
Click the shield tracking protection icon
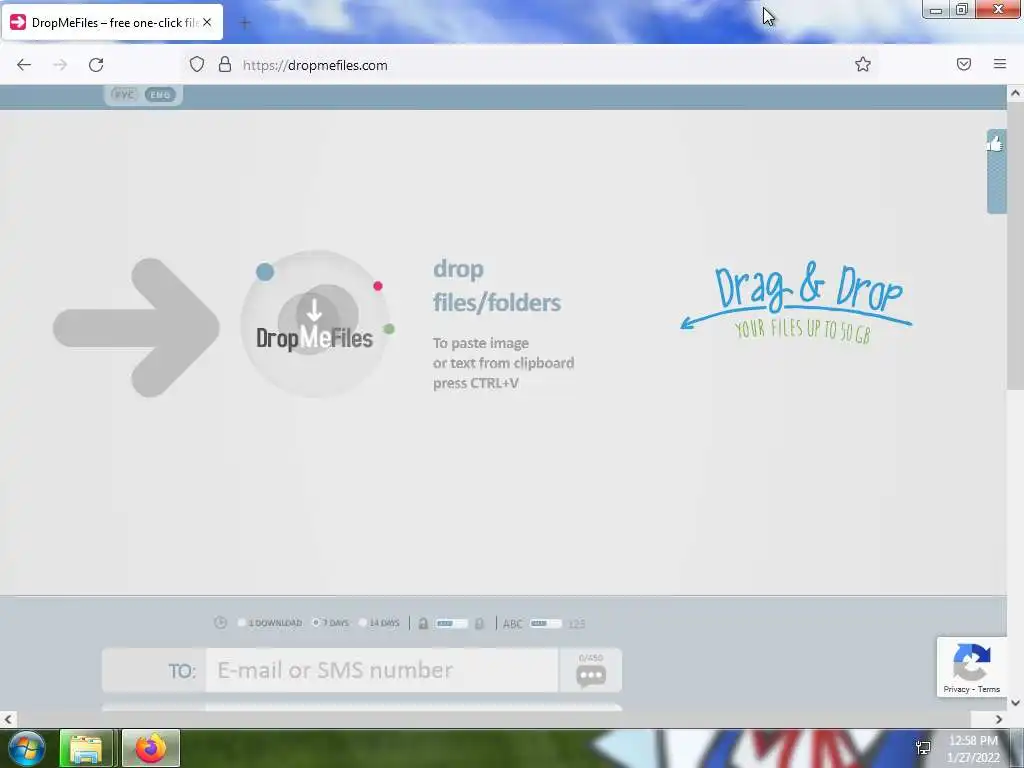tap(197, 64)
